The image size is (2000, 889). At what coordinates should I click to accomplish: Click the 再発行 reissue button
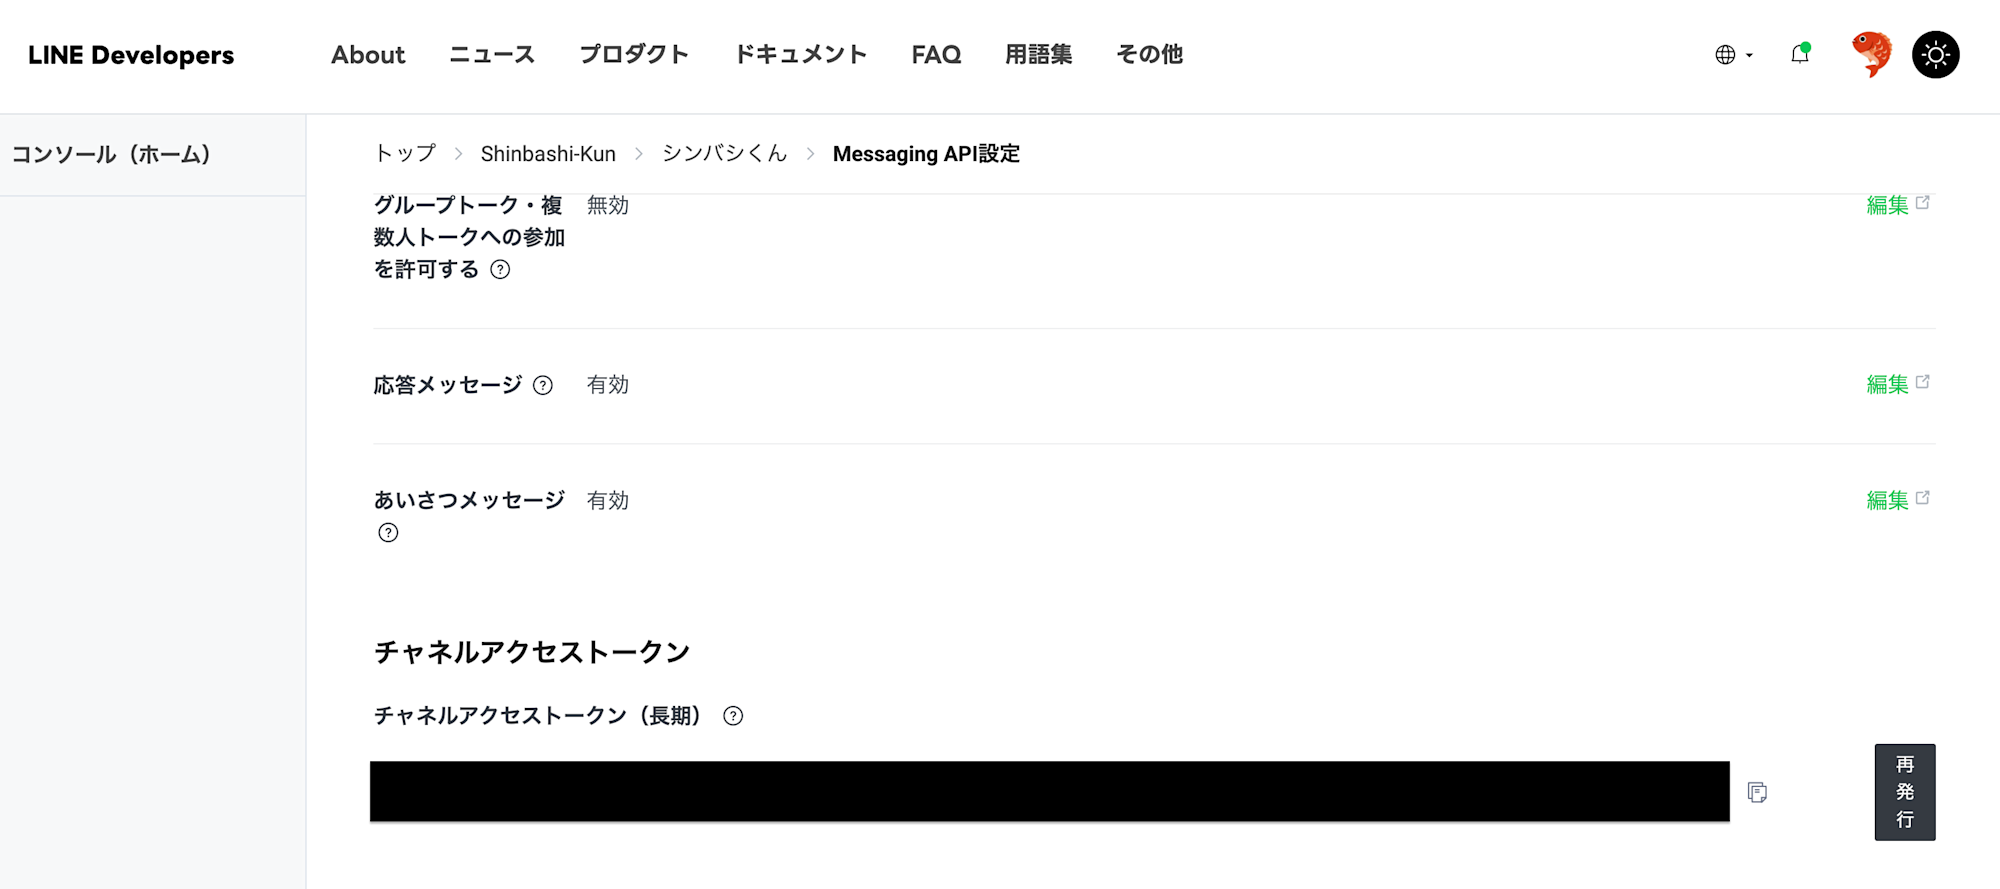click(x=1905, y=792)
